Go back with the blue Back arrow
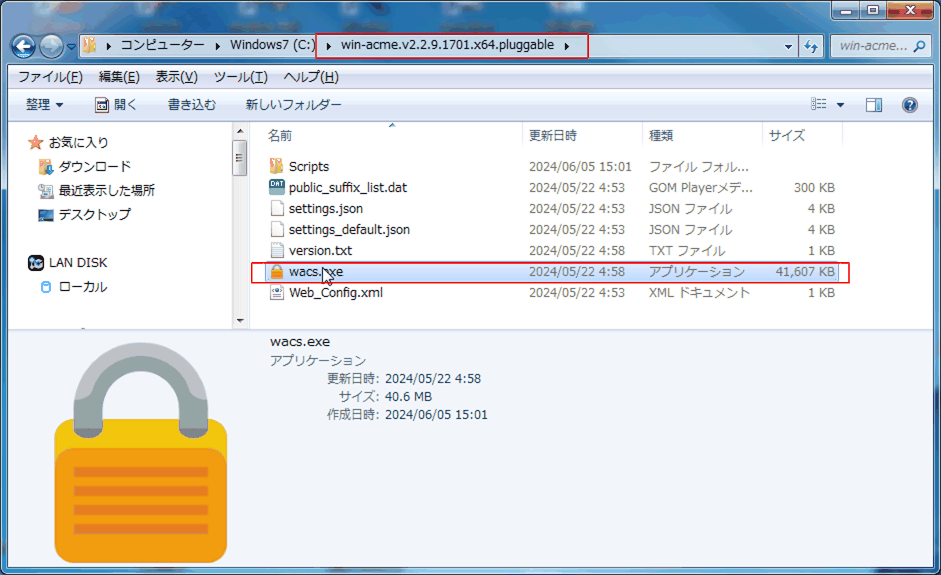This screenshot has width=941, height=575. coord(23,46)
